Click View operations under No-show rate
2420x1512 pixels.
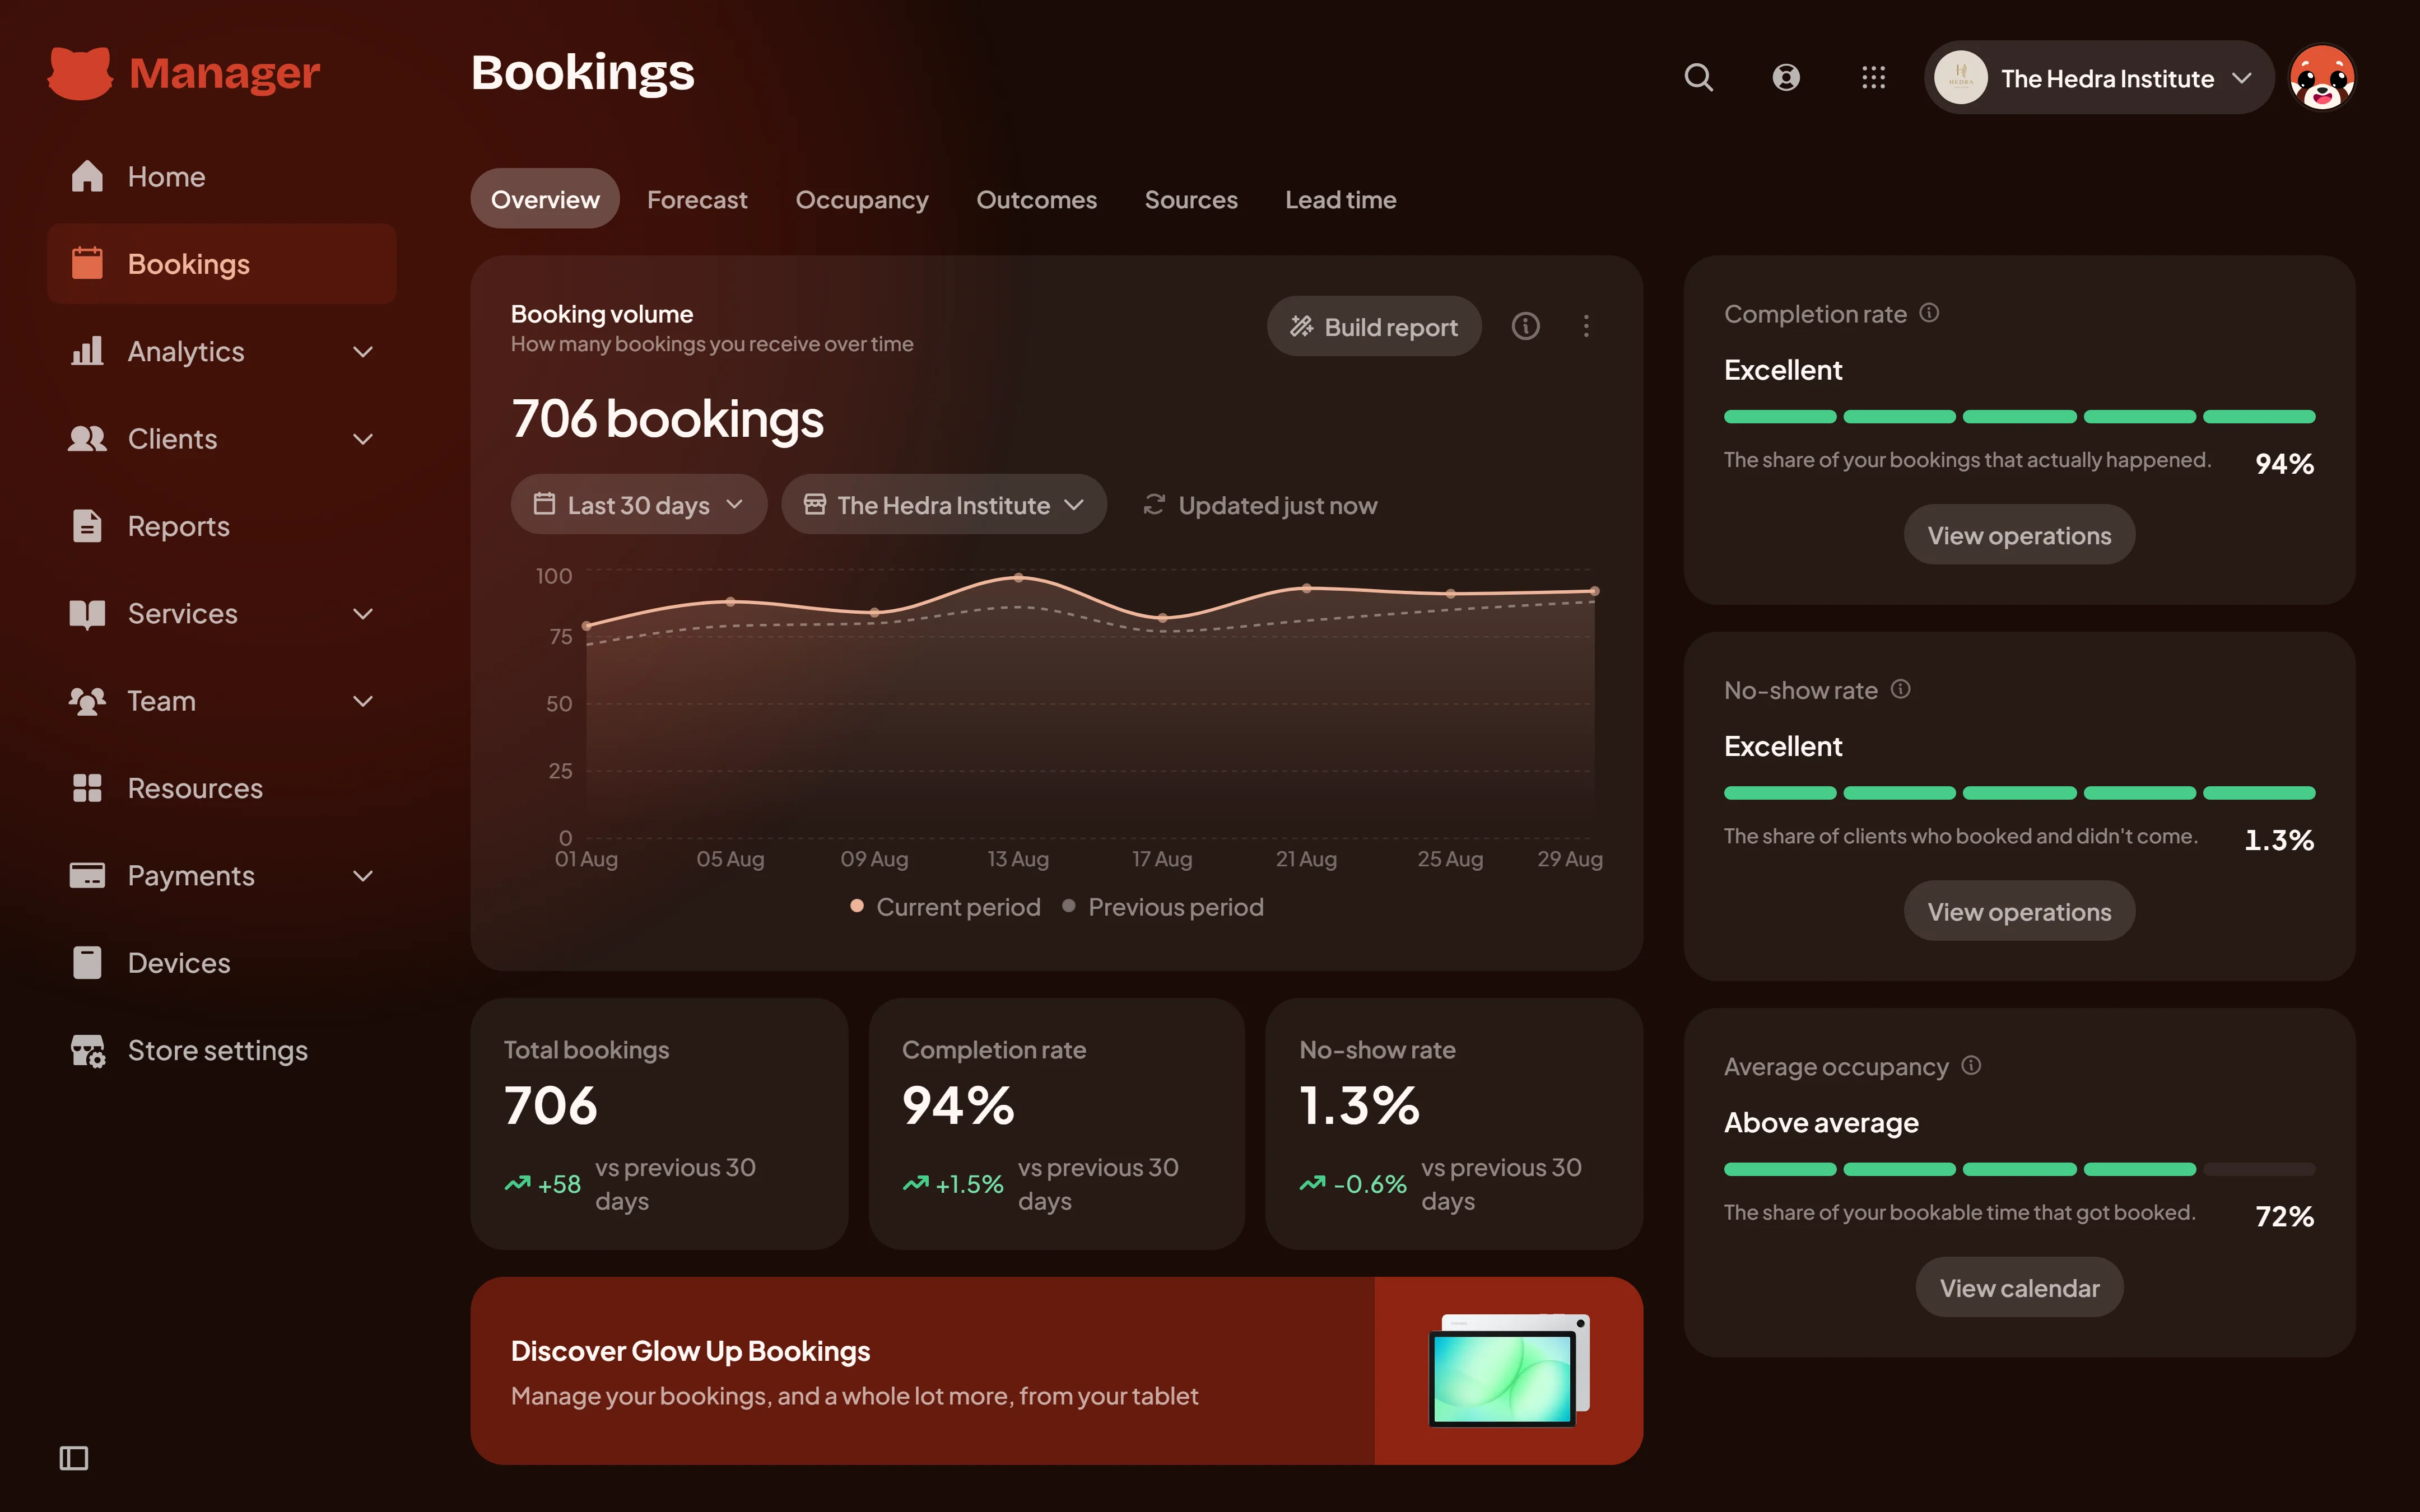(x=2019, y=911)
